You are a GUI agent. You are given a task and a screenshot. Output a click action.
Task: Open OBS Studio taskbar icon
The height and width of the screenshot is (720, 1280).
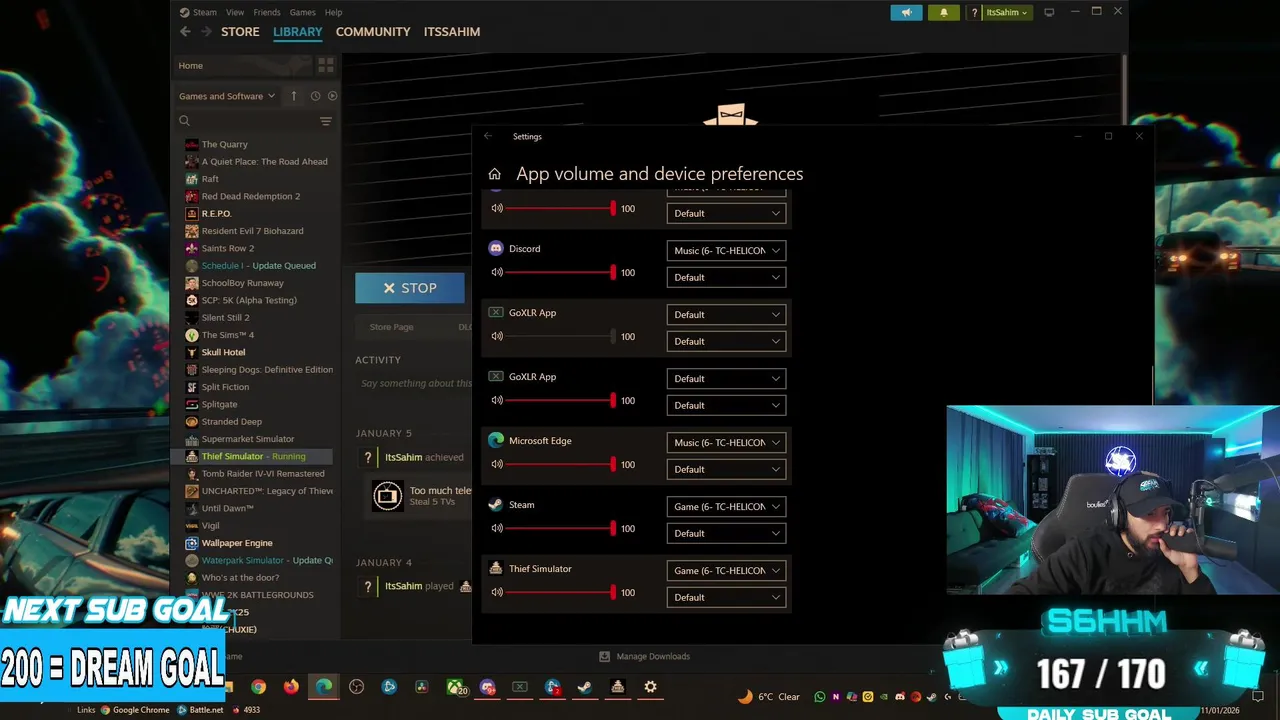tap(357, 687)
